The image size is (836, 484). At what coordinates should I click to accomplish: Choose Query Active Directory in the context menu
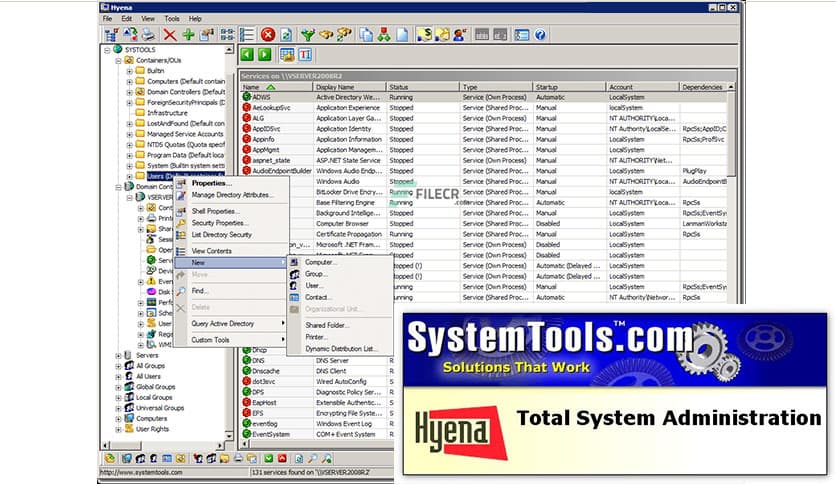pyautogui.click(x=232, y=324)
